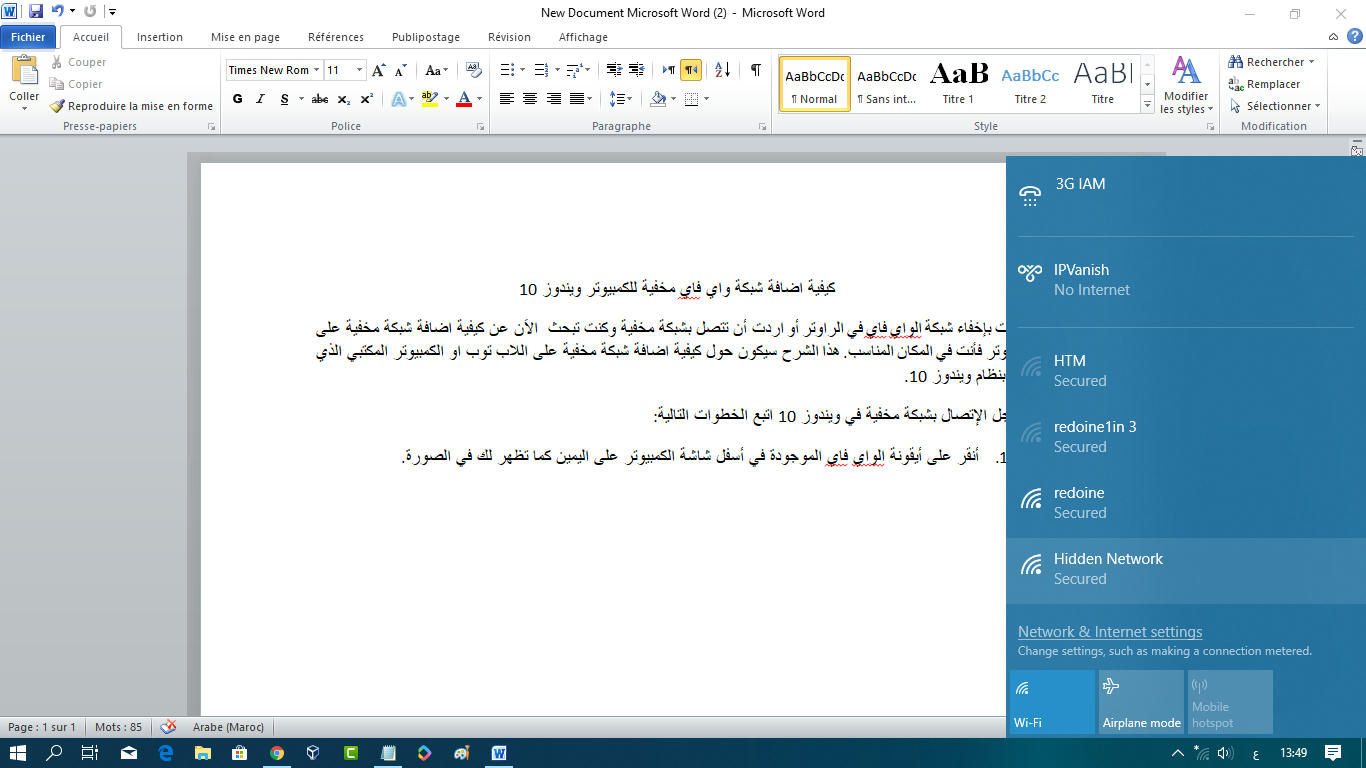The width and height of the screenshot is (1366, 768).
Task: Toggle the Airplane mode tile
Action: 1141,702
